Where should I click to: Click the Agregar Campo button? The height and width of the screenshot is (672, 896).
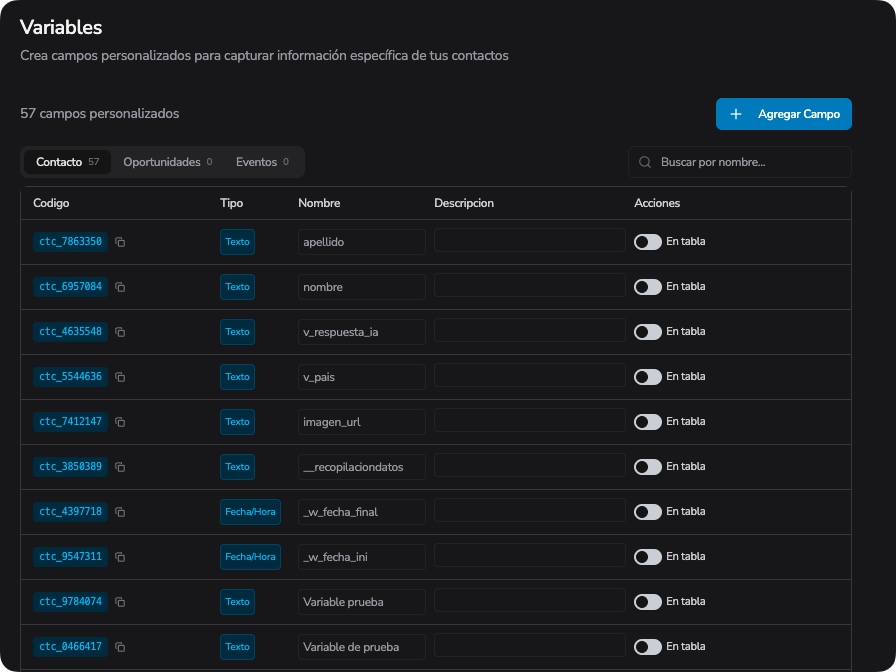point(783,114)
